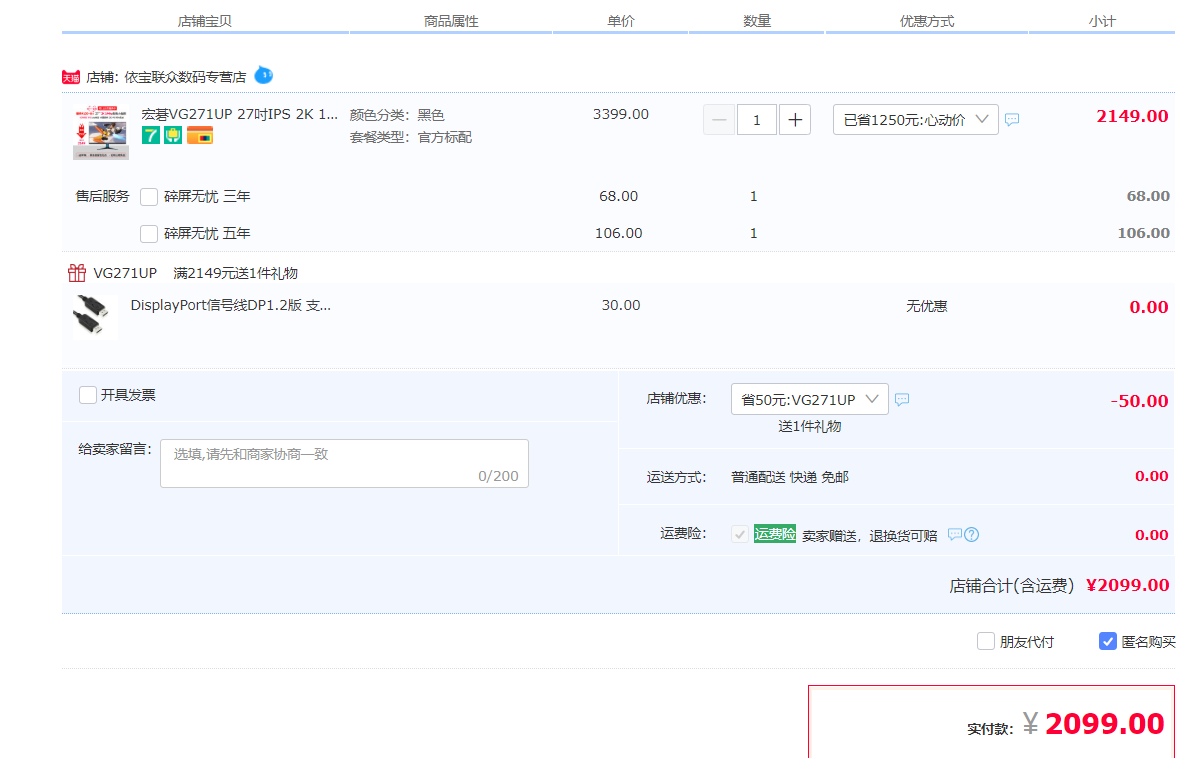Click the 106.00 price of the five-year service

click(x=619, y=233)
